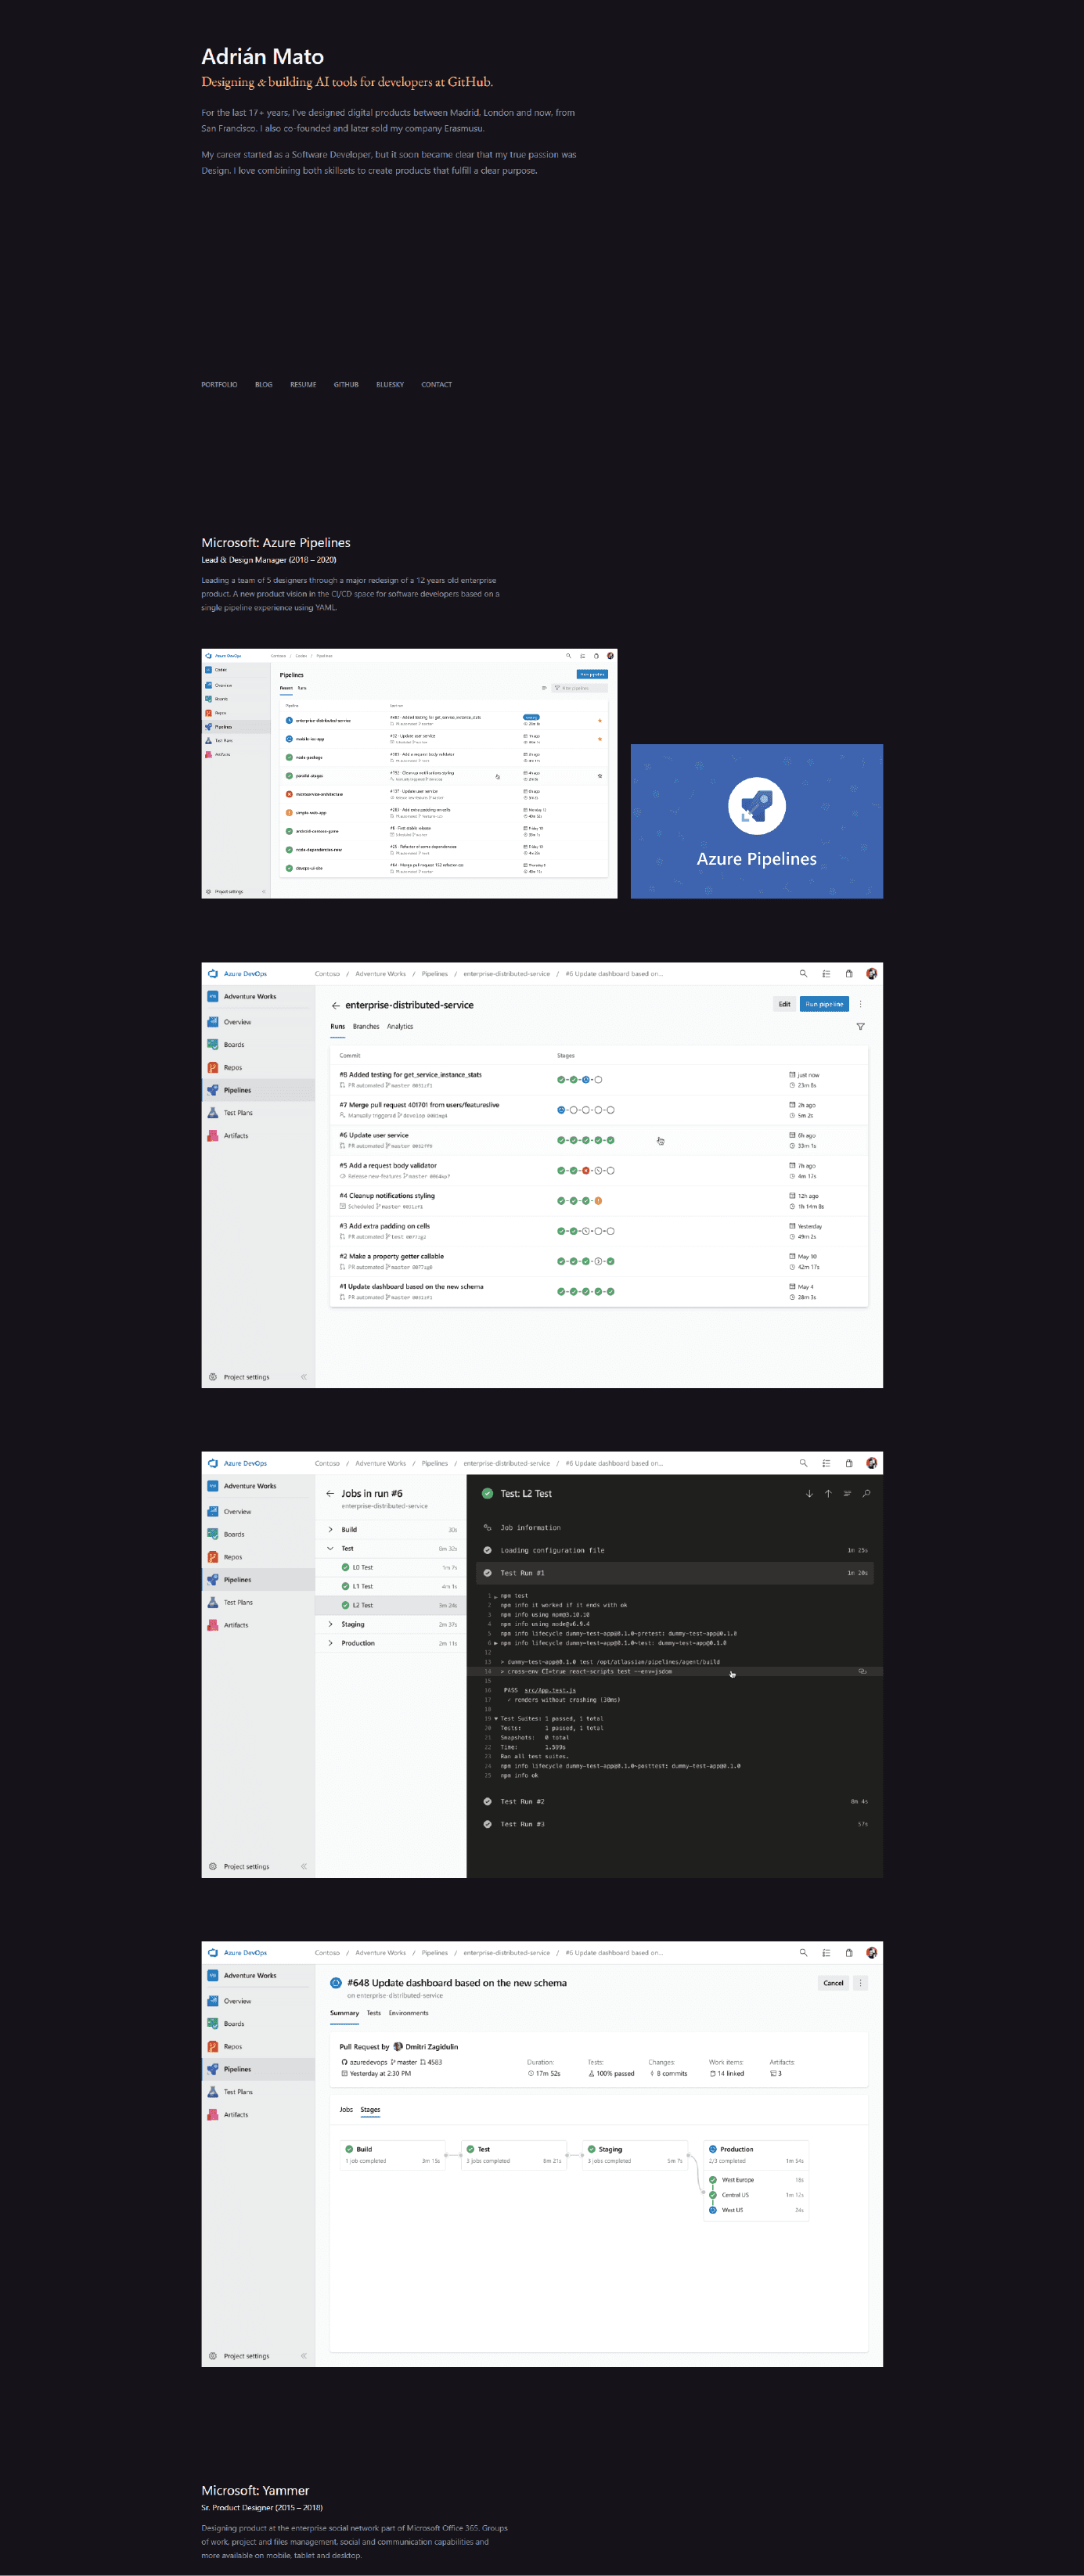Click copy link icon on log line 14

tap(862, 1670)
